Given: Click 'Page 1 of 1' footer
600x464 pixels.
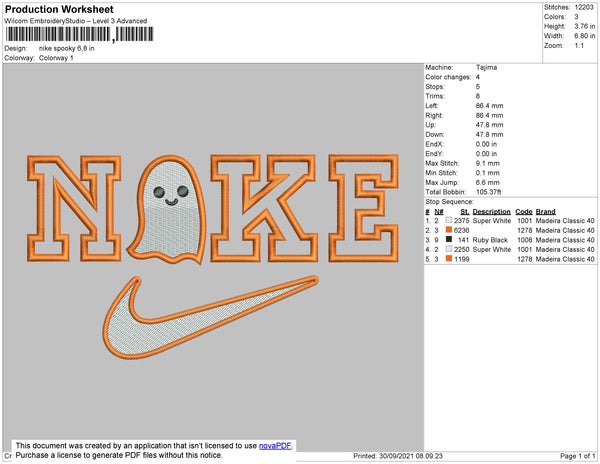Looking at the screenshot, I should click(577, 456).
